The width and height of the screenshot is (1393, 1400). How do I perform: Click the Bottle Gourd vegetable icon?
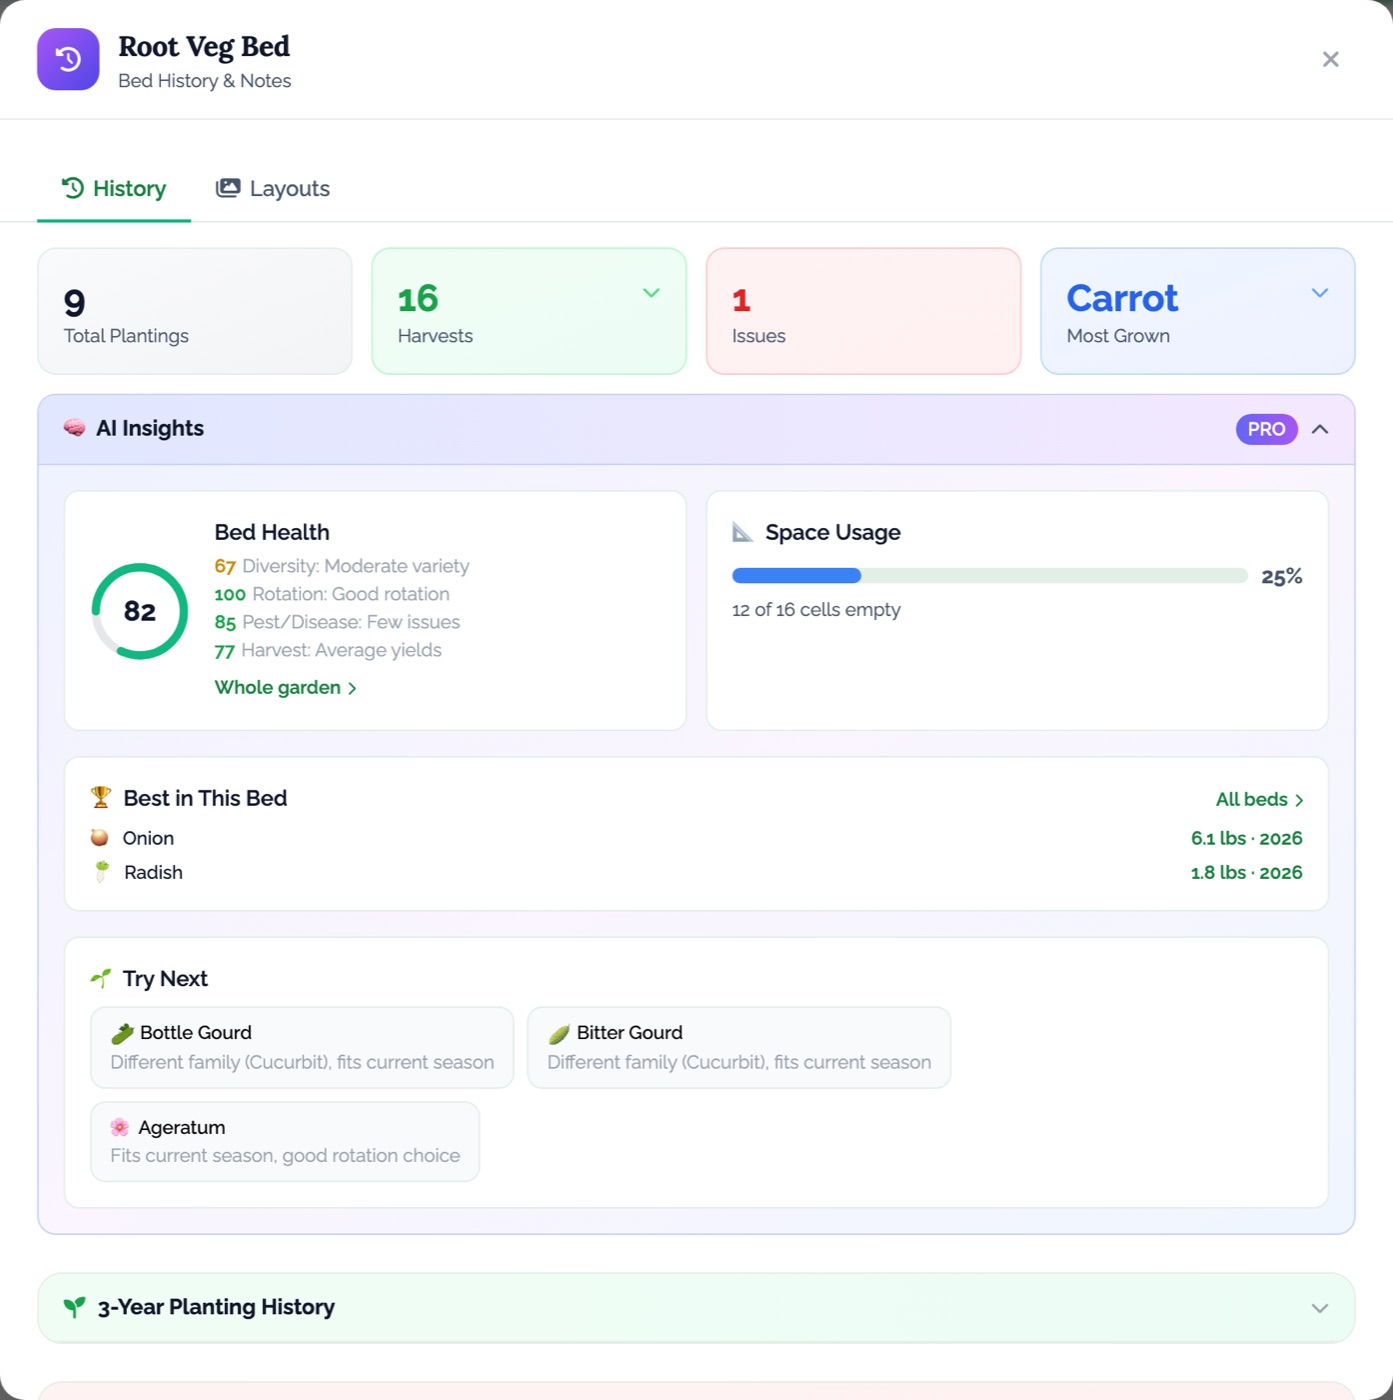pos(122,1033)
